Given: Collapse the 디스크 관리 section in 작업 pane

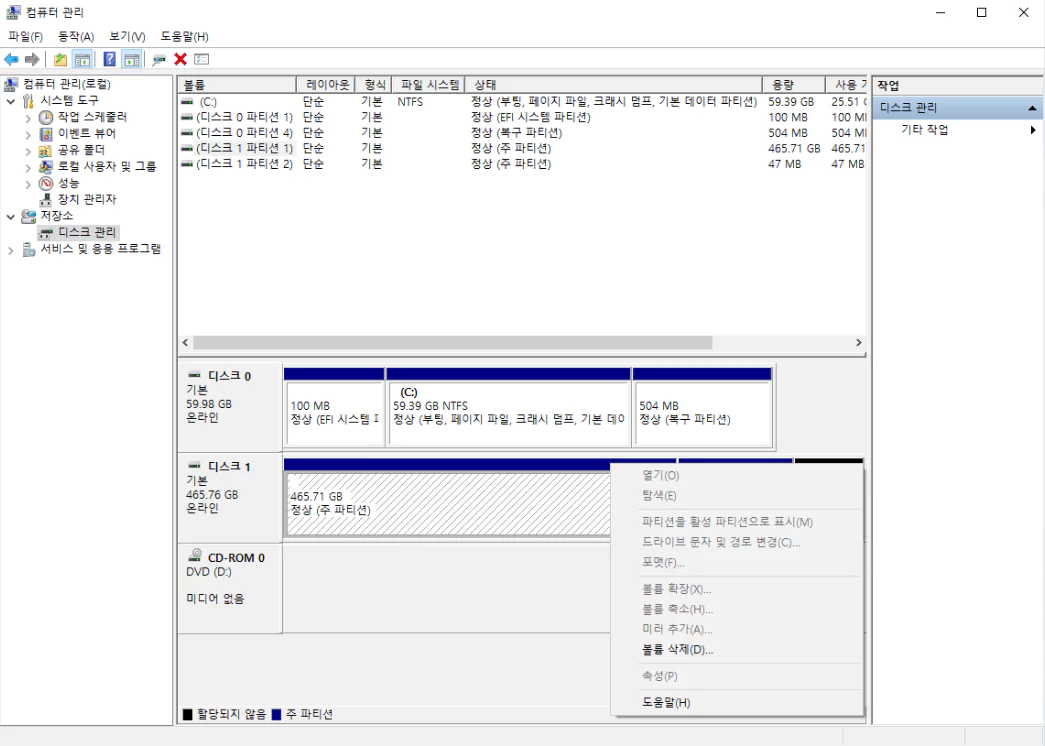Looking at the screenshot, I should (1032, 108).
